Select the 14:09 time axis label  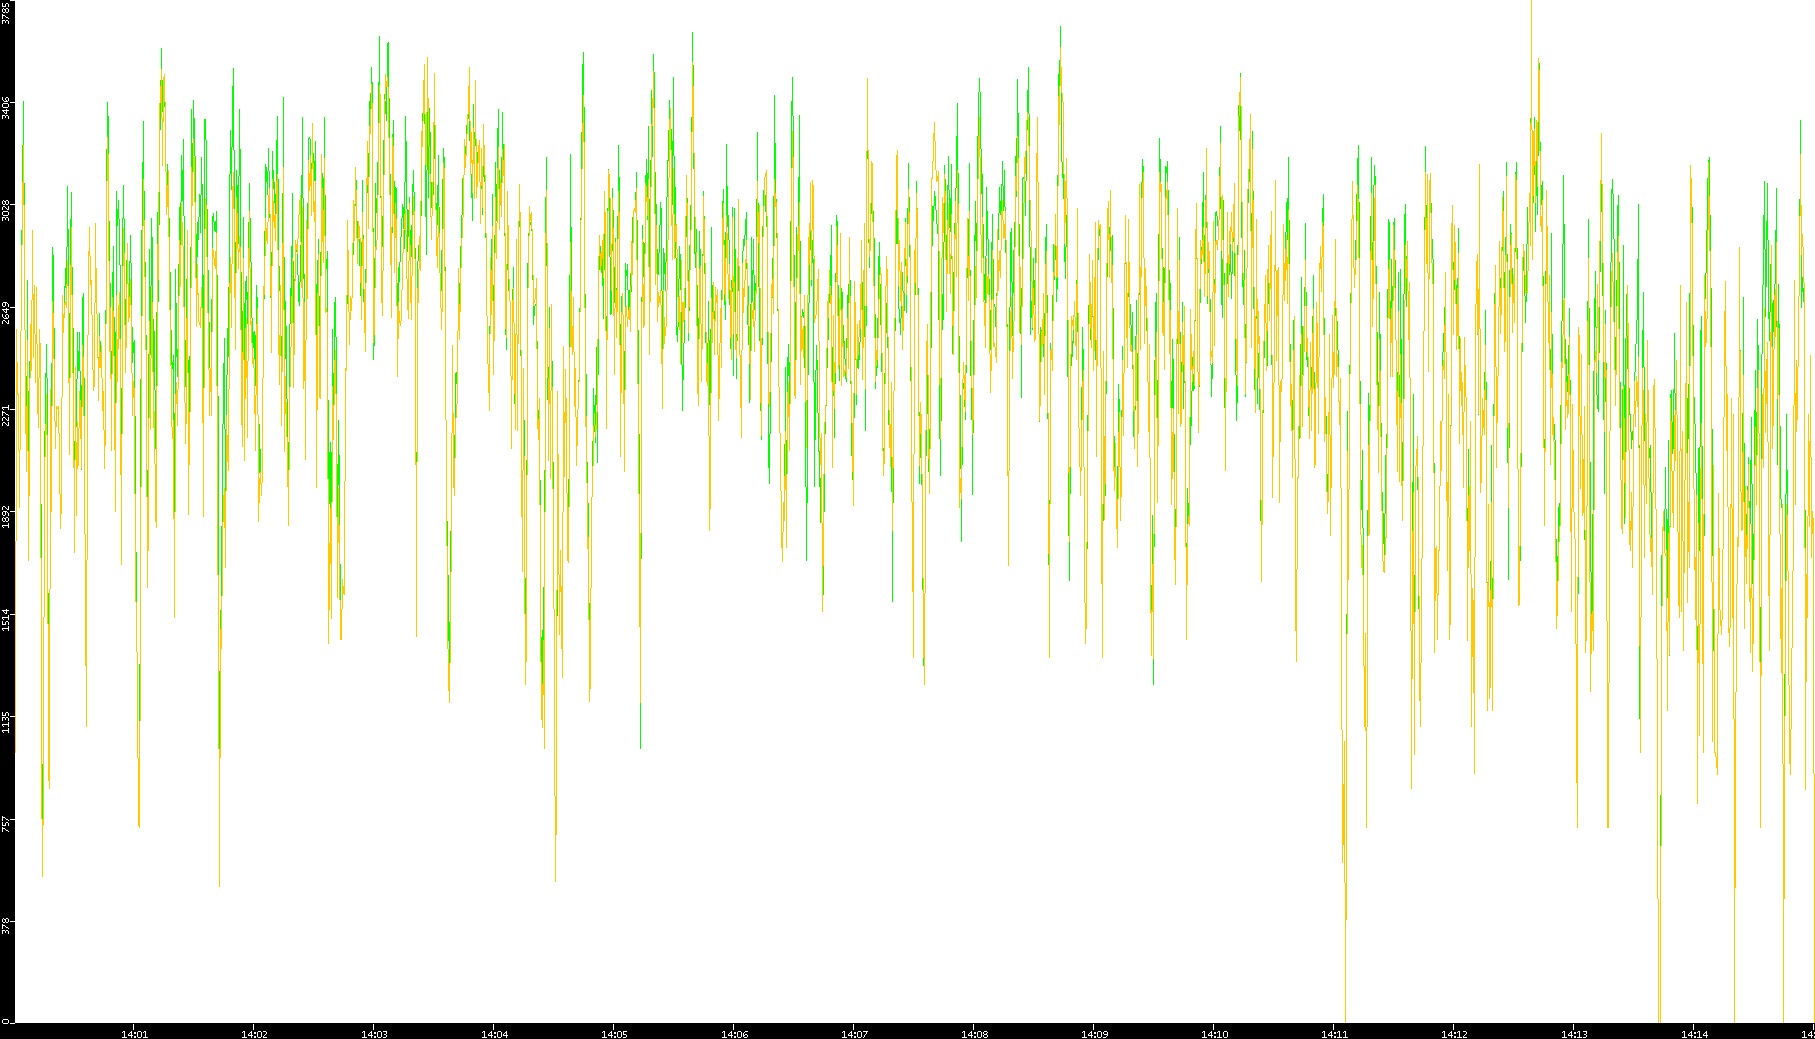[x=1094, y=1034]
